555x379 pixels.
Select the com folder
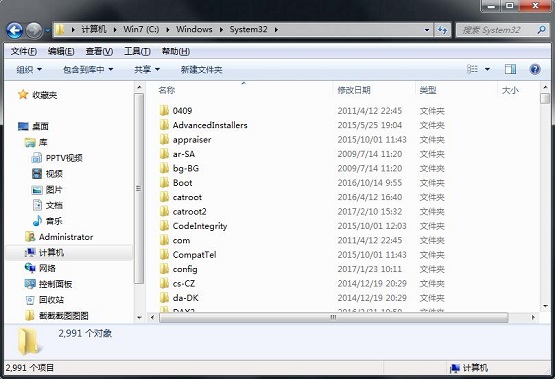point(181,240)
